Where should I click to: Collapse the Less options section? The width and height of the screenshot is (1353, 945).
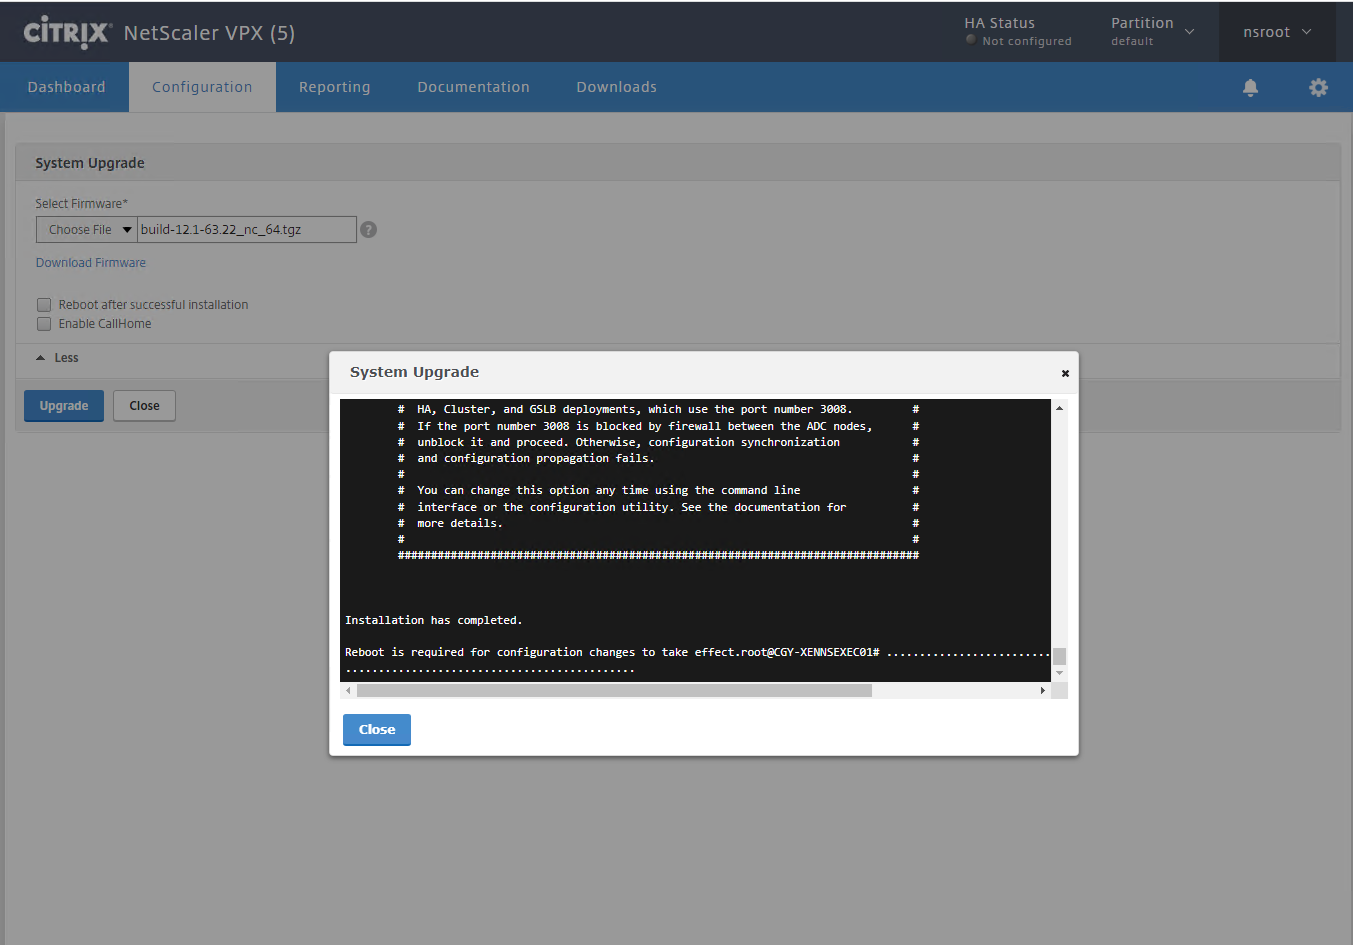tap(57, 357)
